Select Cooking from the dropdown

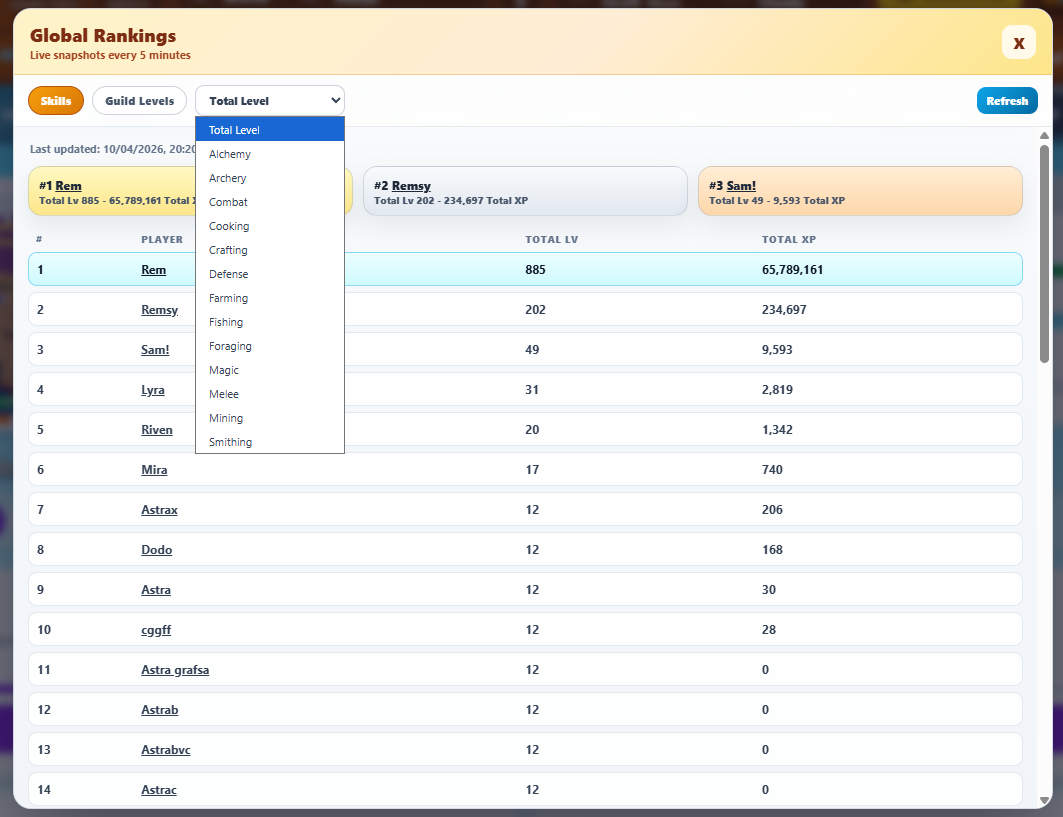point(229,226)
